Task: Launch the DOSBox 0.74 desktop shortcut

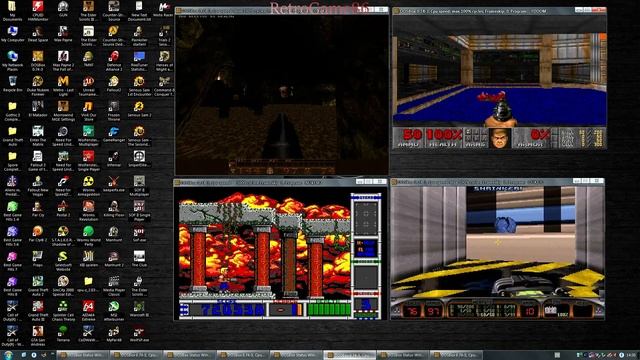Action: (38, 61)
